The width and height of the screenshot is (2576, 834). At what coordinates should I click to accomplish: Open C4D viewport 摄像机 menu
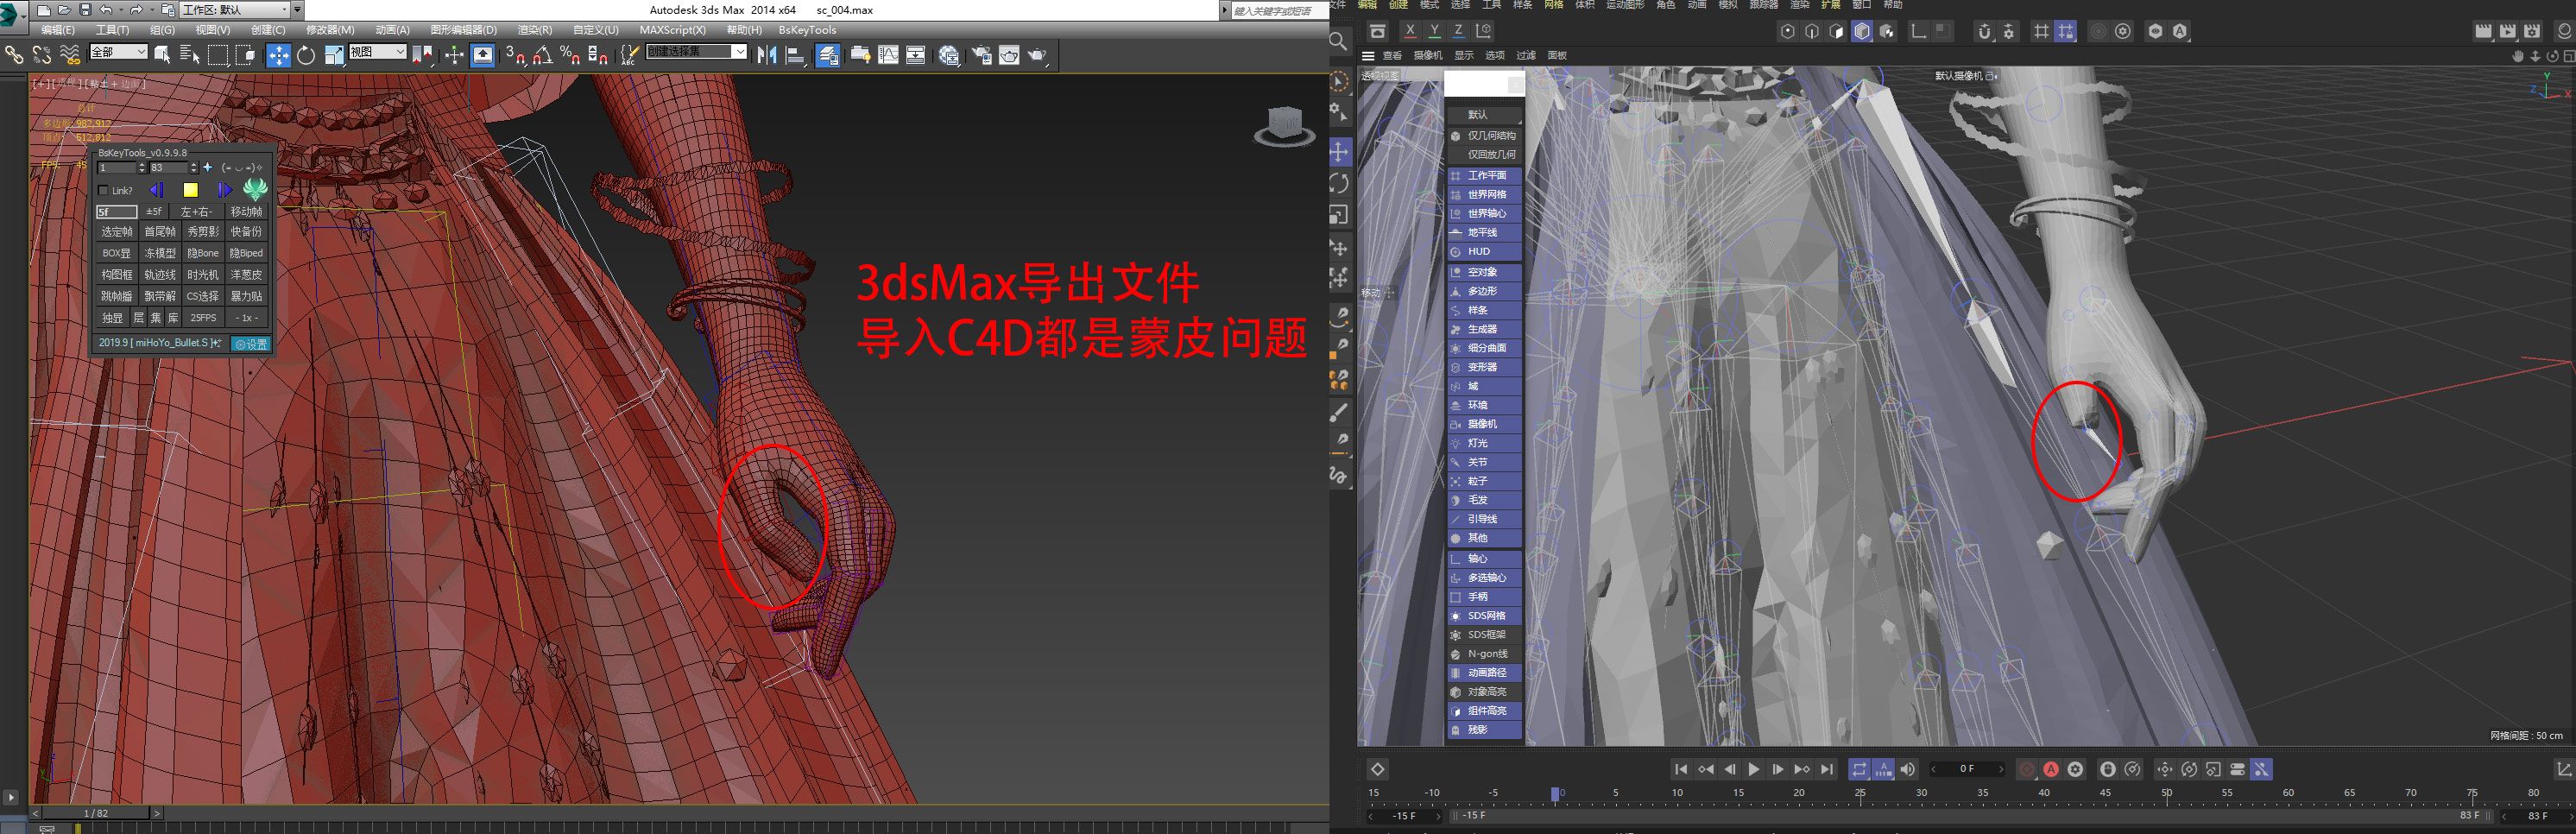click(1428, 56)
